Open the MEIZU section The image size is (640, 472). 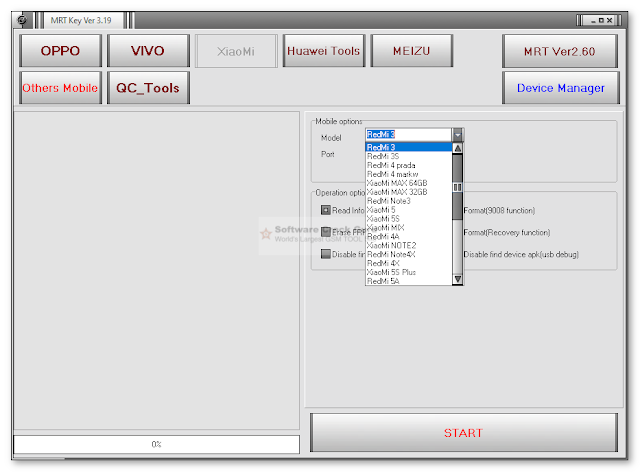(x=411, y=51)
